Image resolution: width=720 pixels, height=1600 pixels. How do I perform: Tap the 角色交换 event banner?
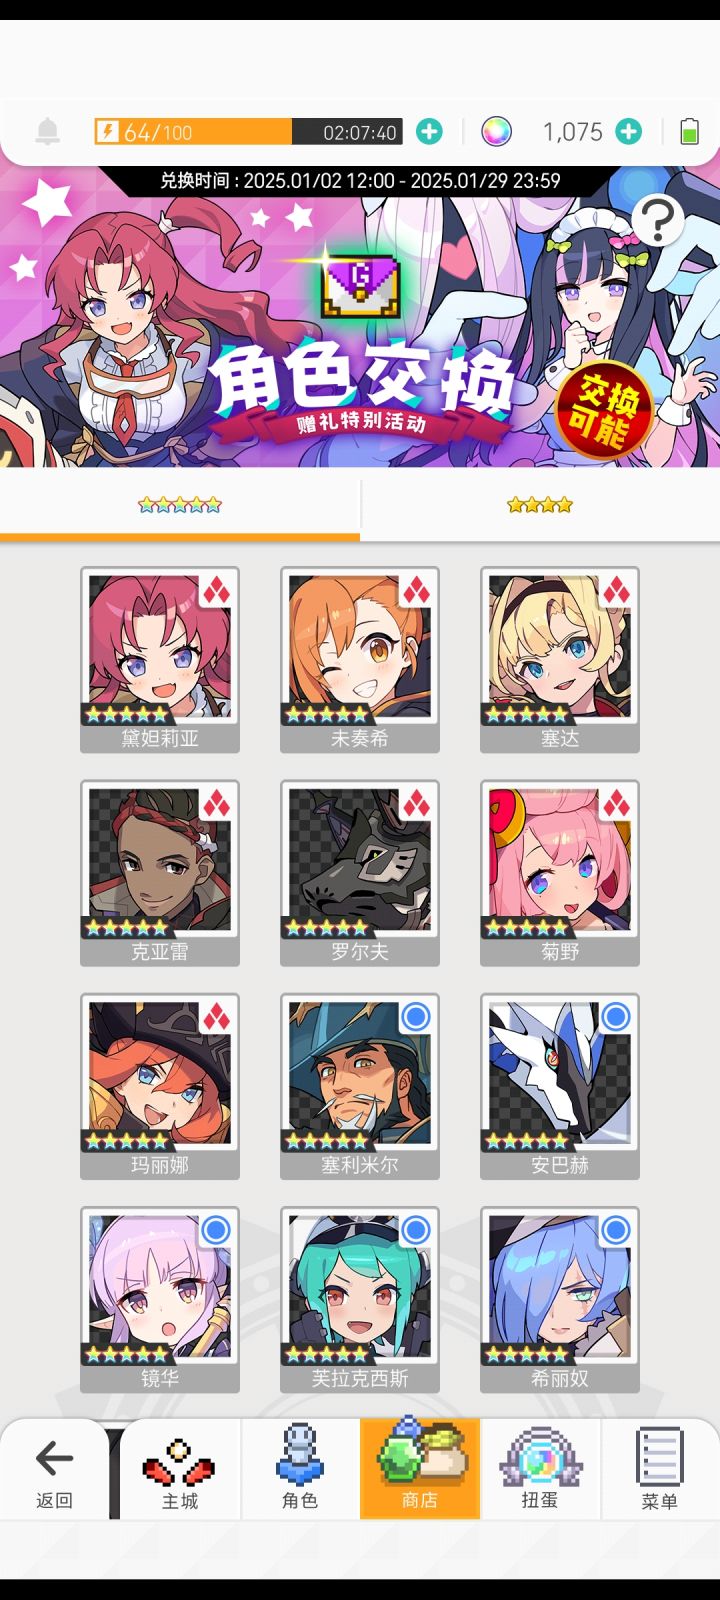click(x=360, y=318)
